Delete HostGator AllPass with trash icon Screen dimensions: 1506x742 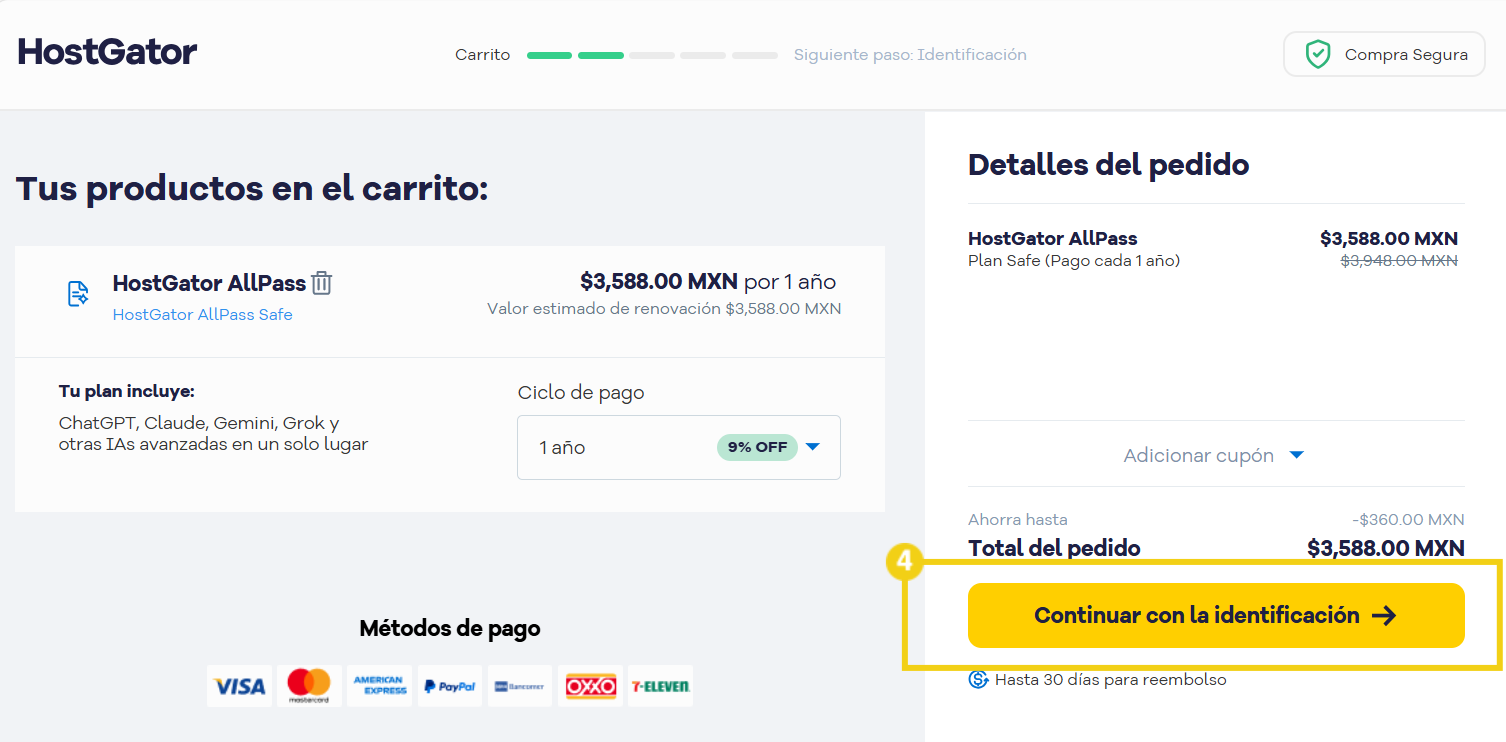(x=321, y=283)
